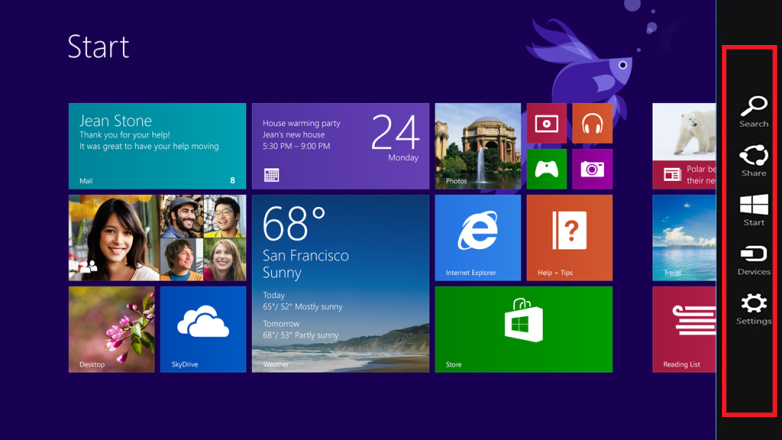Screen dimensions: 782x440
Task: Click the small calendar grid icon
Action: 271,175
